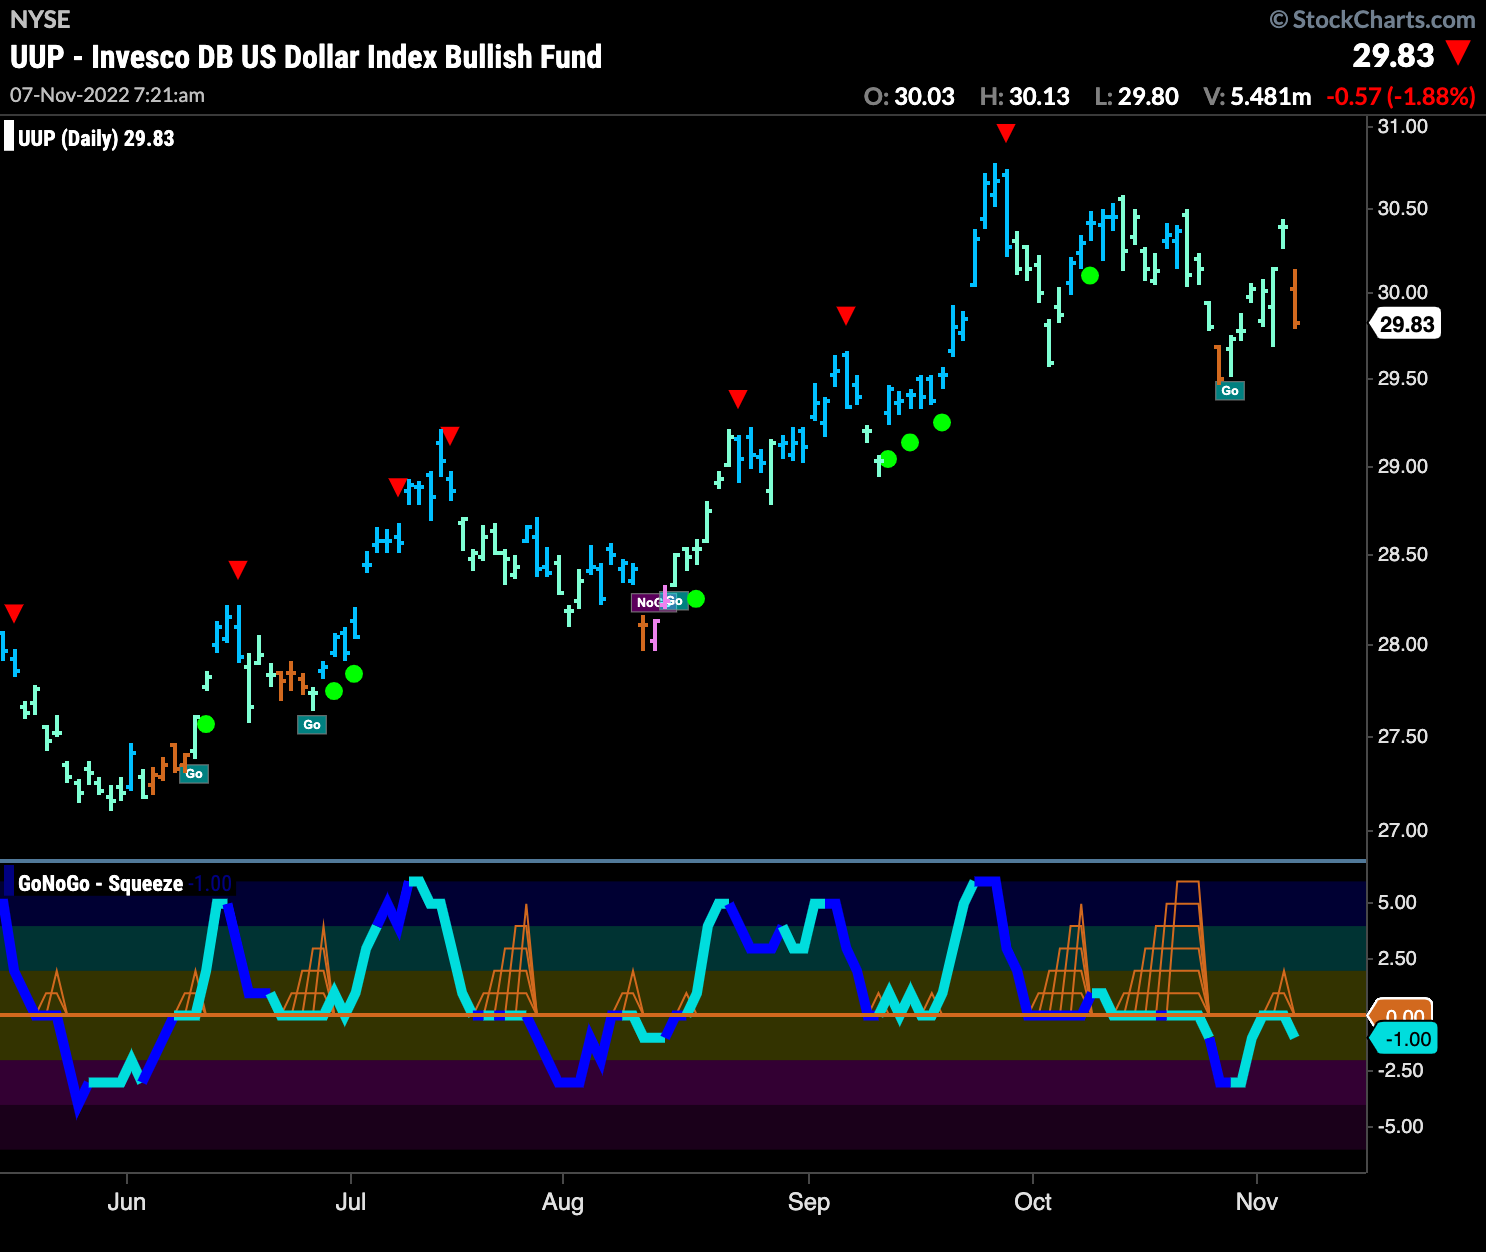Click the Jul label on the time axis
The image size is (1486, 1252).
click(351, 1201)
